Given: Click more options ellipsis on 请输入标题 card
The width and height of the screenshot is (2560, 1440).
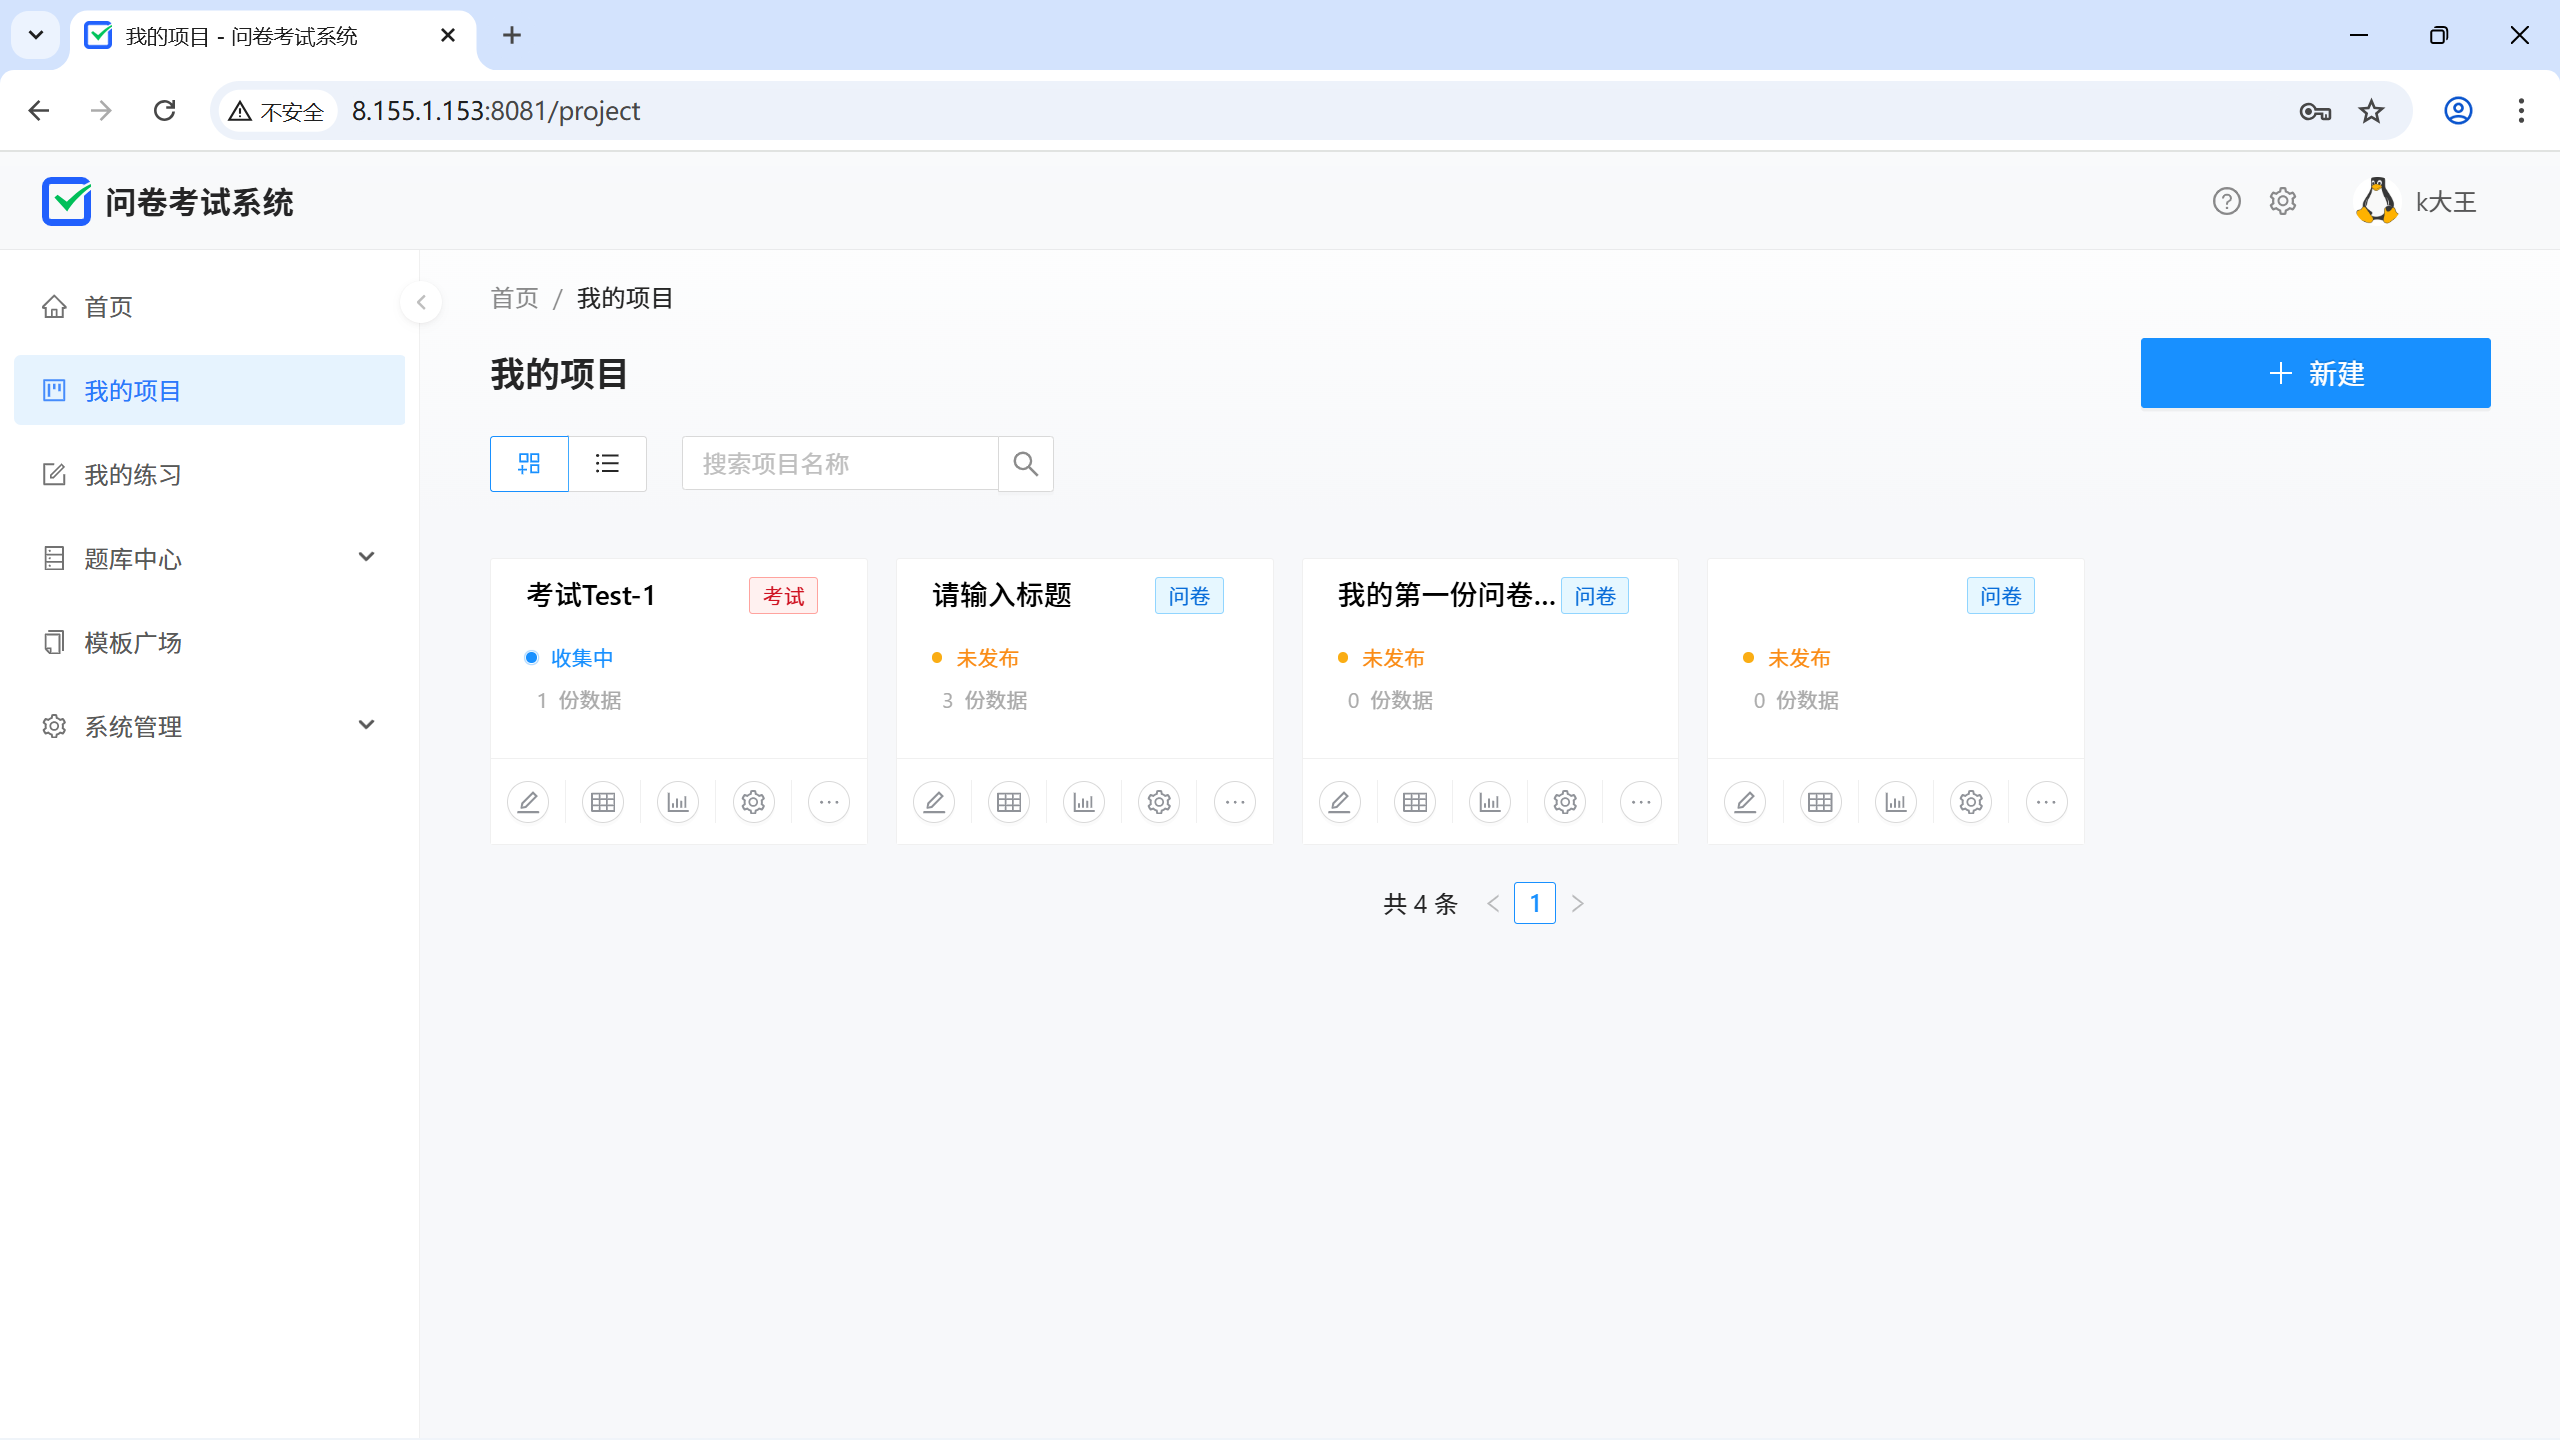Looking at the screenshot, I should (1235, 802).
